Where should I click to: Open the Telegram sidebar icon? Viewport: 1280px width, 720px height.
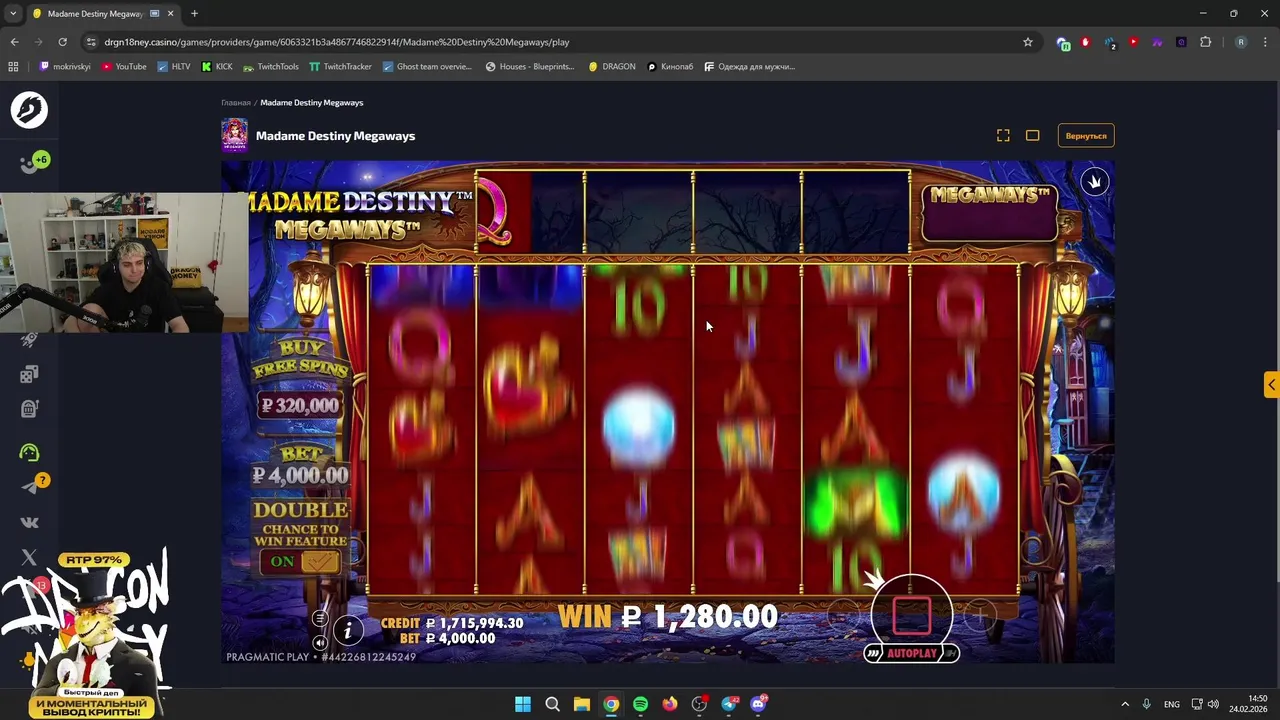pyautogui.click(x=31, y=486)
